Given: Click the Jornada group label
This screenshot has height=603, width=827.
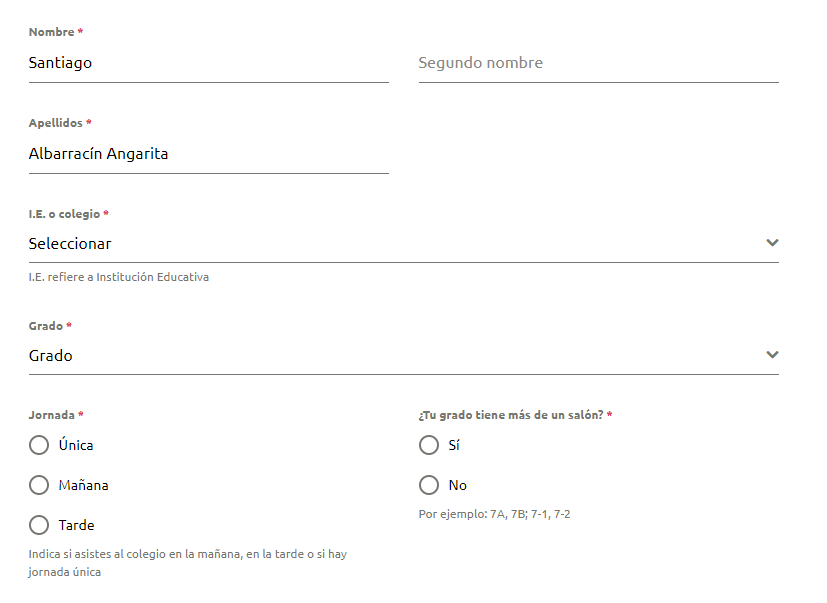Looking at the screenshot, I should tap(52, 414).
